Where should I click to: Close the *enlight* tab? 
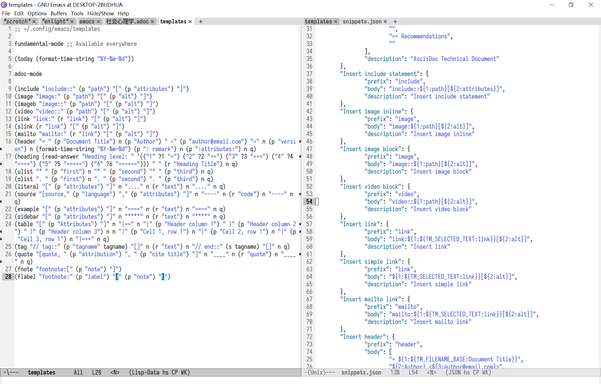[x=72, y=21]
